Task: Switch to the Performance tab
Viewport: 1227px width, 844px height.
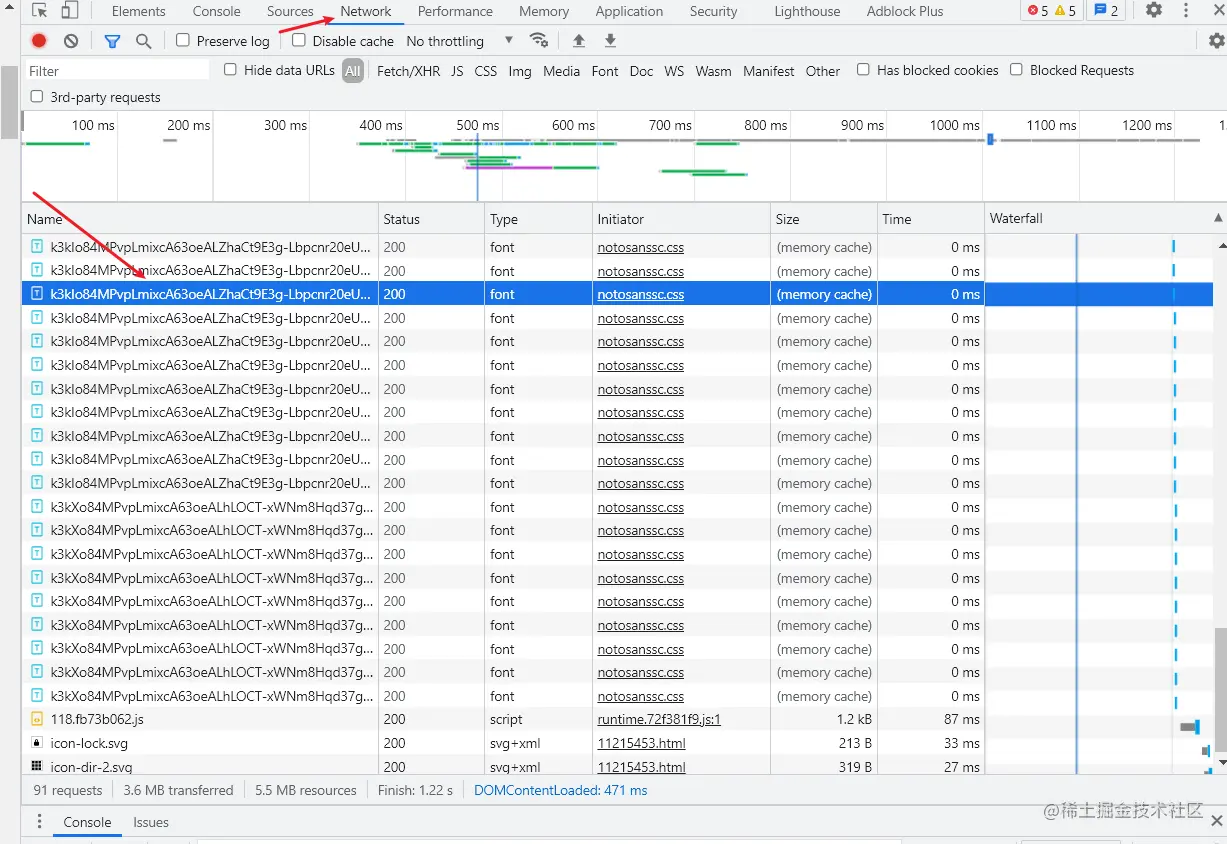Action: click(455, 11)
